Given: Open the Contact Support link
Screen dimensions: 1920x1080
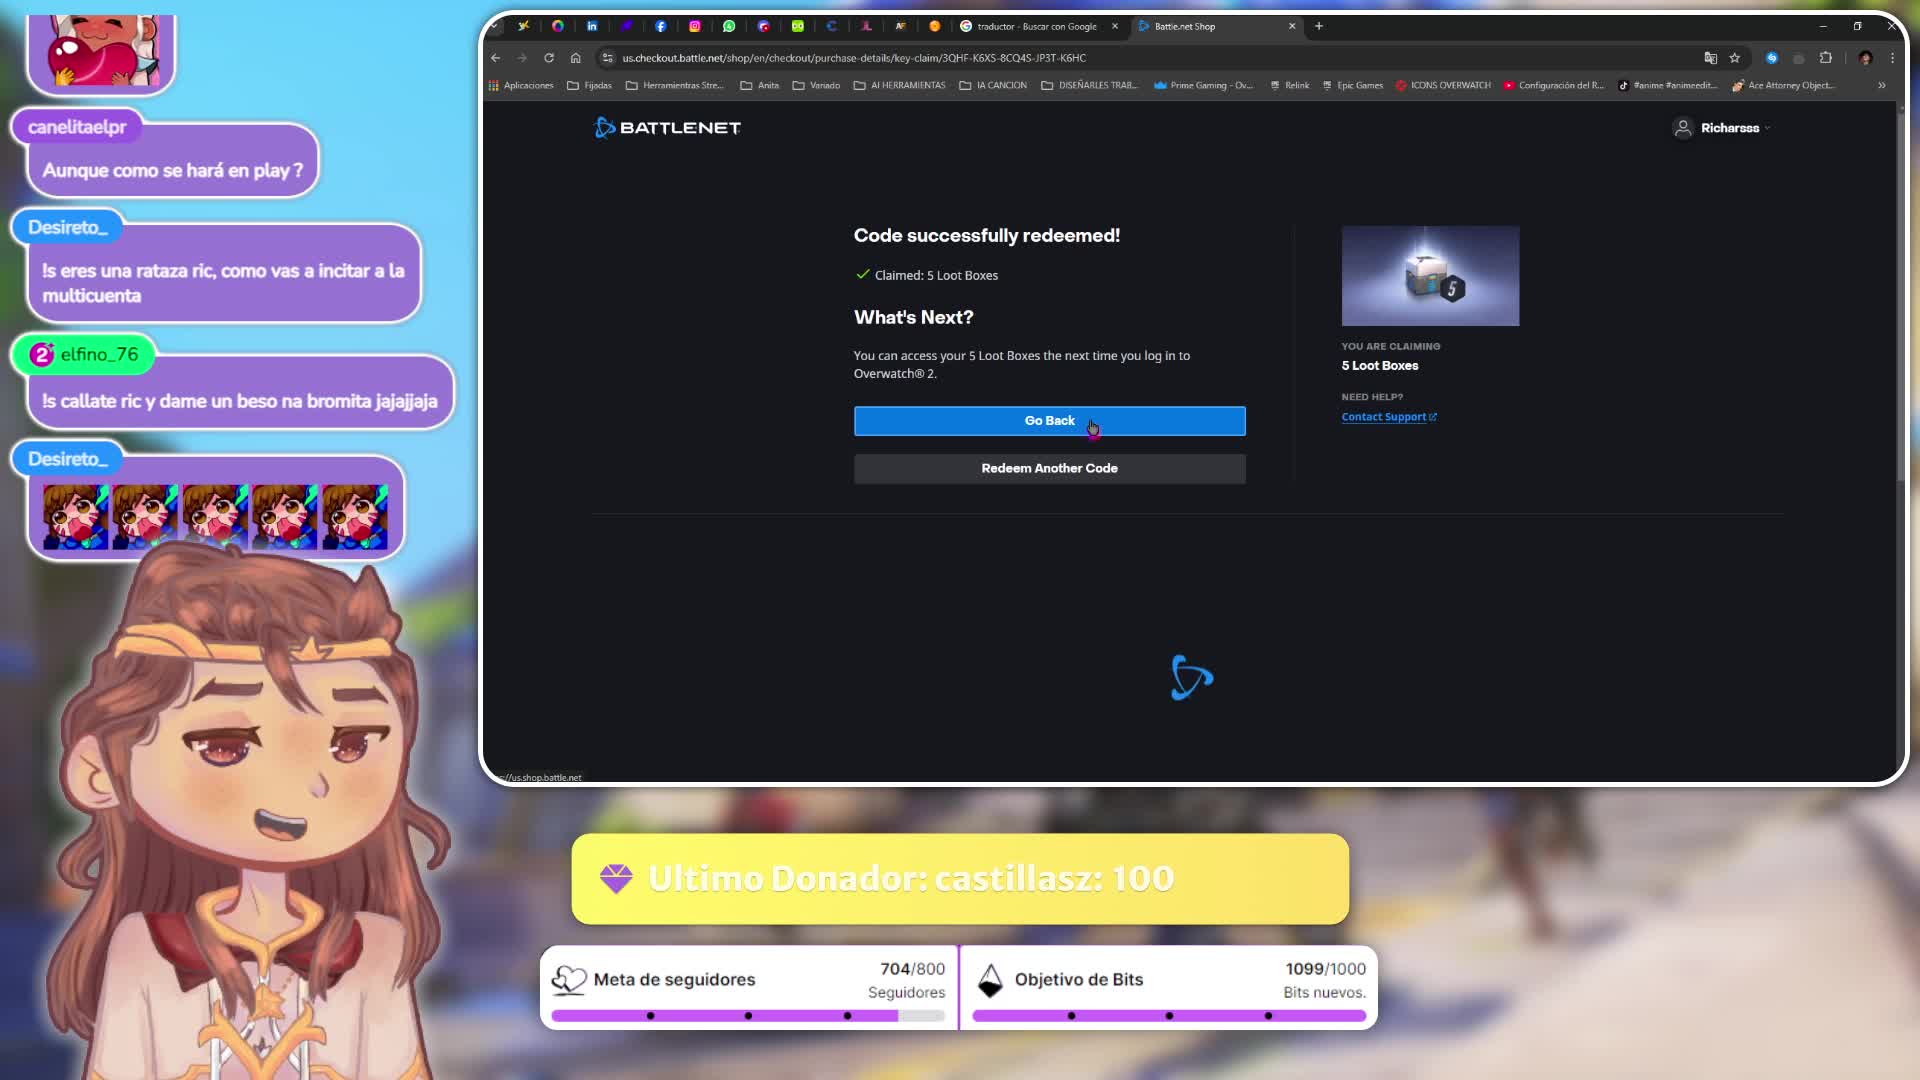Looking at the screenshot, I should coord(1388,417).
